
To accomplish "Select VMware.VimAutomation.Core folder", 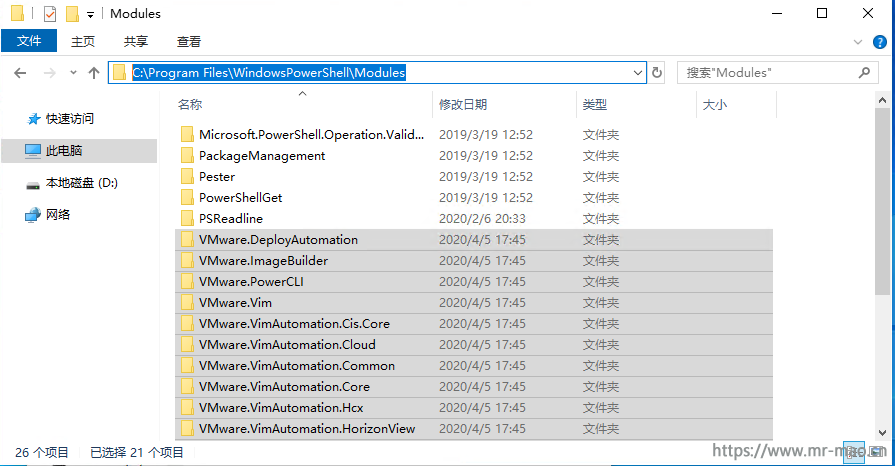I will [x=474, y=387].
